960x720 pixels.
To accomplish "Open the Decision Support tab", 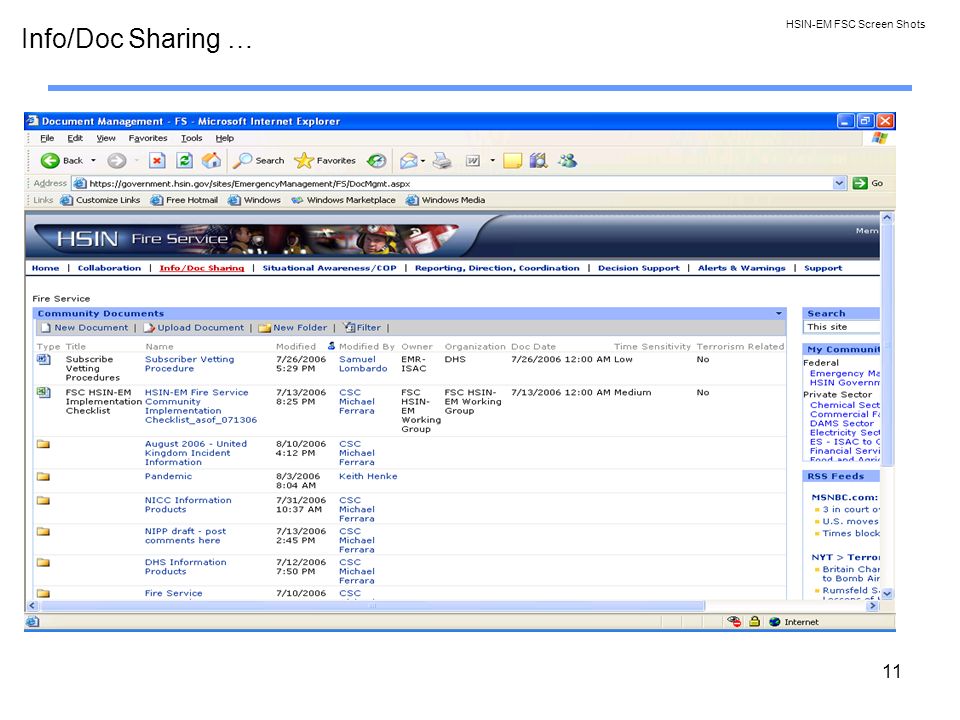I will (639, 268).
